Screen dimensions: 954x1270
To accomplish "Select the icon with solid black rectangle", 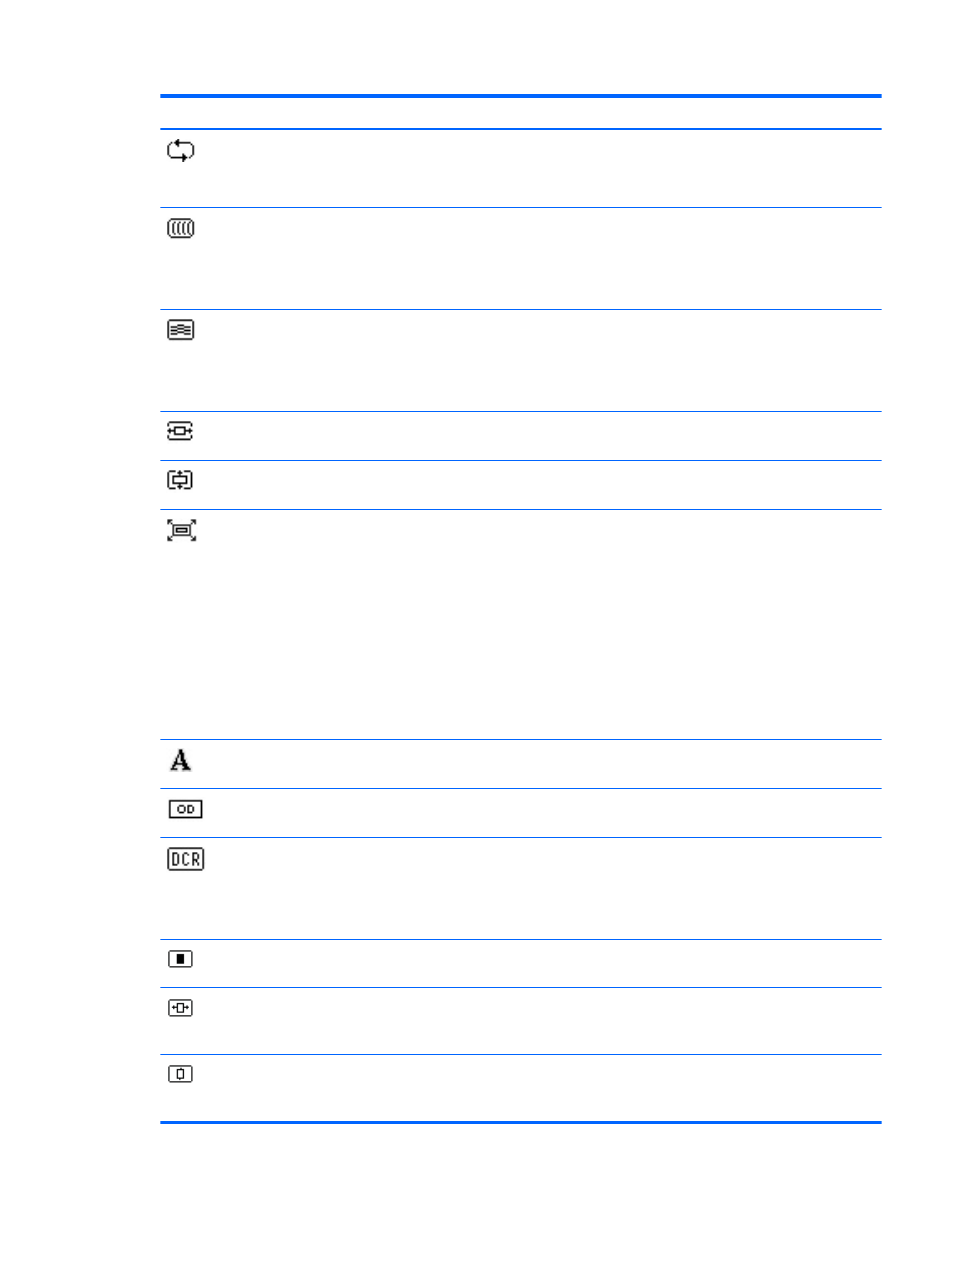I will [x=180, y=959].
